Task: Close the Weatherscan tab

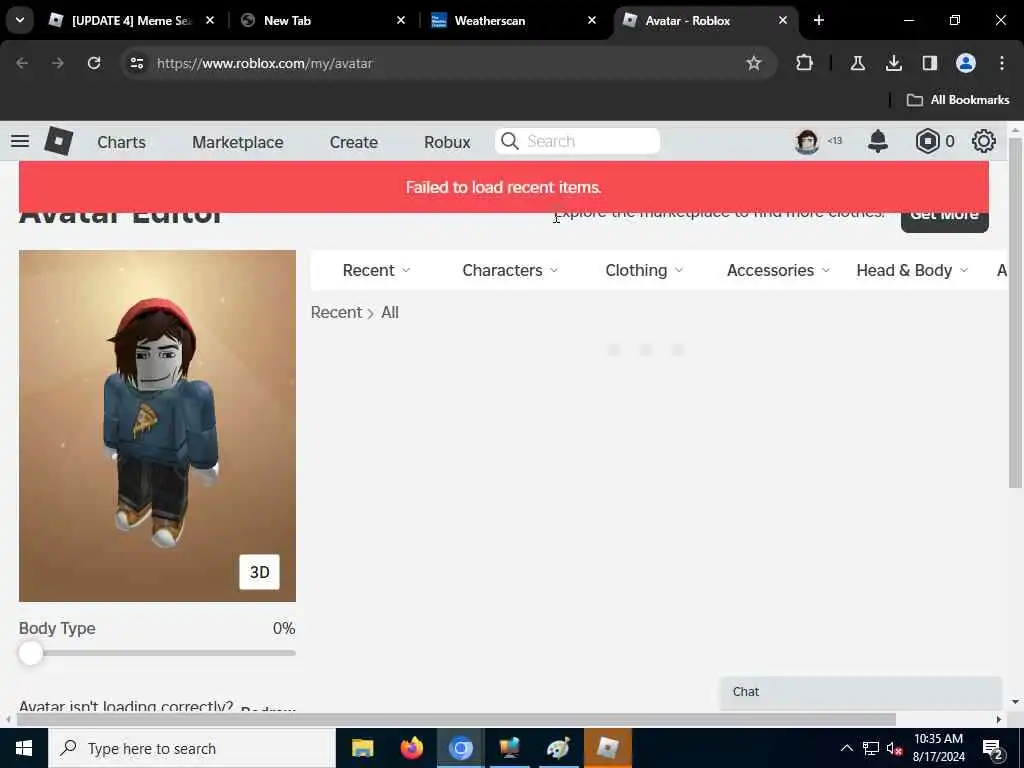Action: [x=592, y=20]
